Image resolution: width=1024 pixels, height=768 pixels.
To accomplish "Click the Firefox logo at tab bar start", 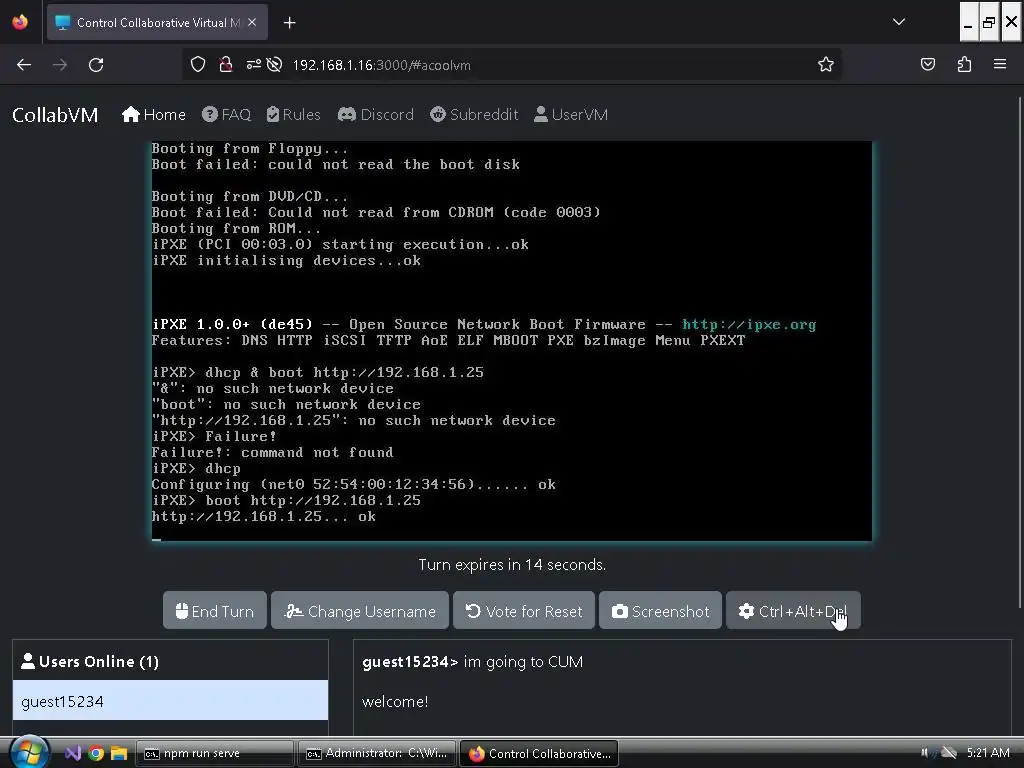I will coord(20,22).
